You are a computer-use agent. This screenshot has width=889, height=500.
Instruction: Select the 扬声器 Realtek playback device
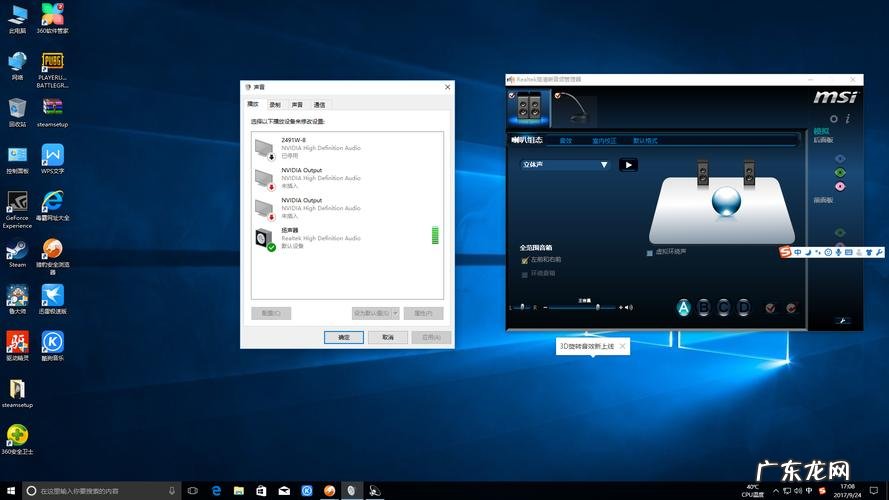point(320,238)
